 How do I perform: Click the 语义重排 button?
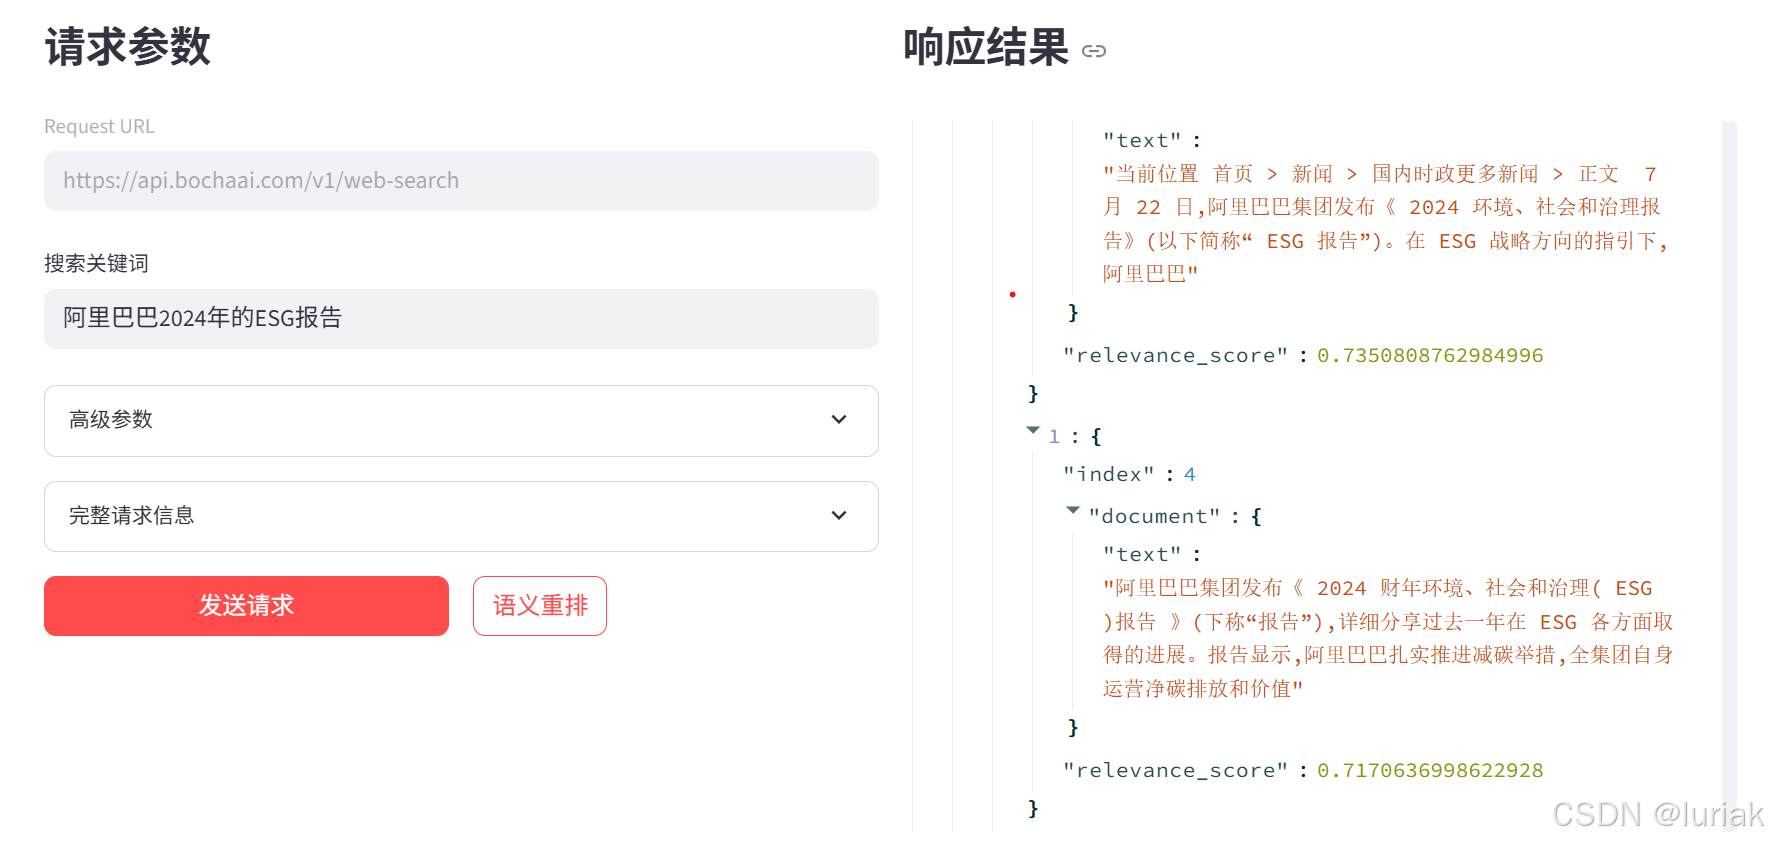coord(540,606)
